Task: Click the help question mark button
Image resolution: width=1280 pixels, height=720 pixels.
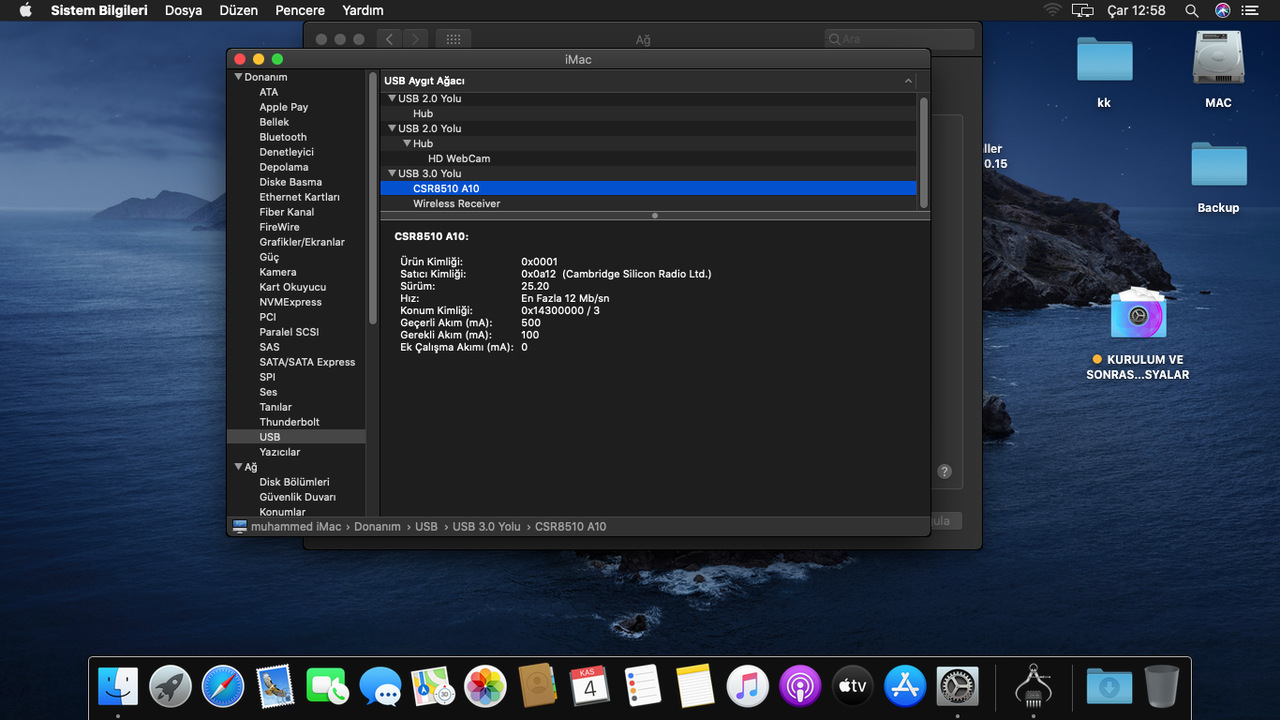Action: [x=944, y=472]
